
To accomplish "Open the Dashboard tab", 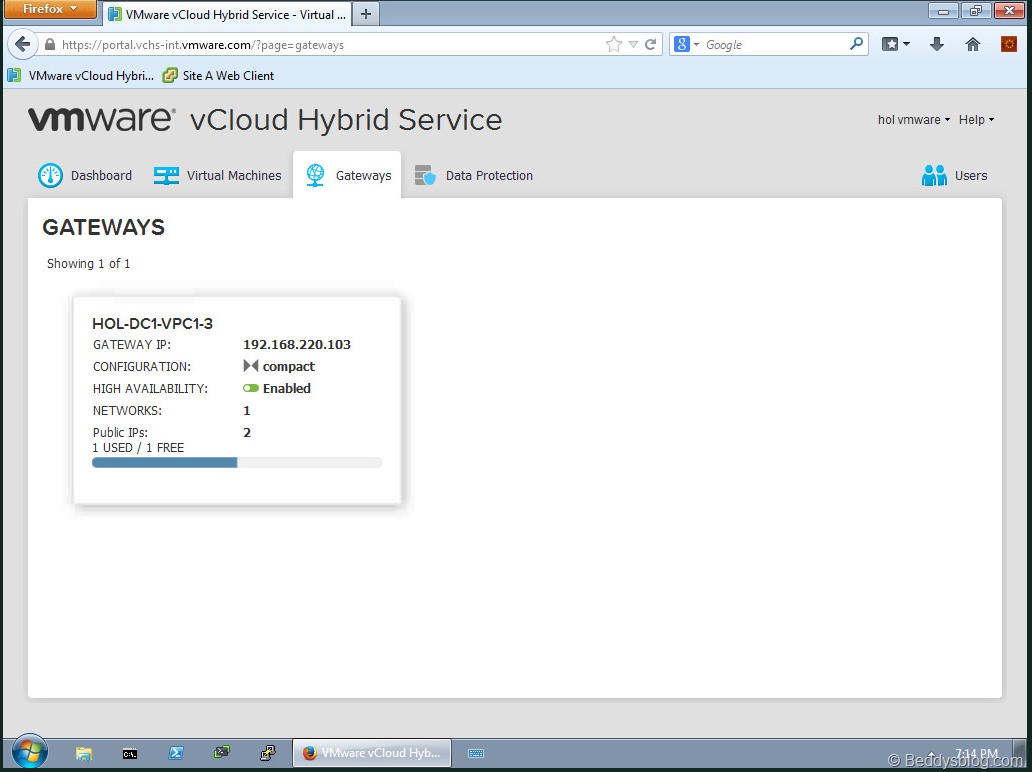I will point(85,175).
